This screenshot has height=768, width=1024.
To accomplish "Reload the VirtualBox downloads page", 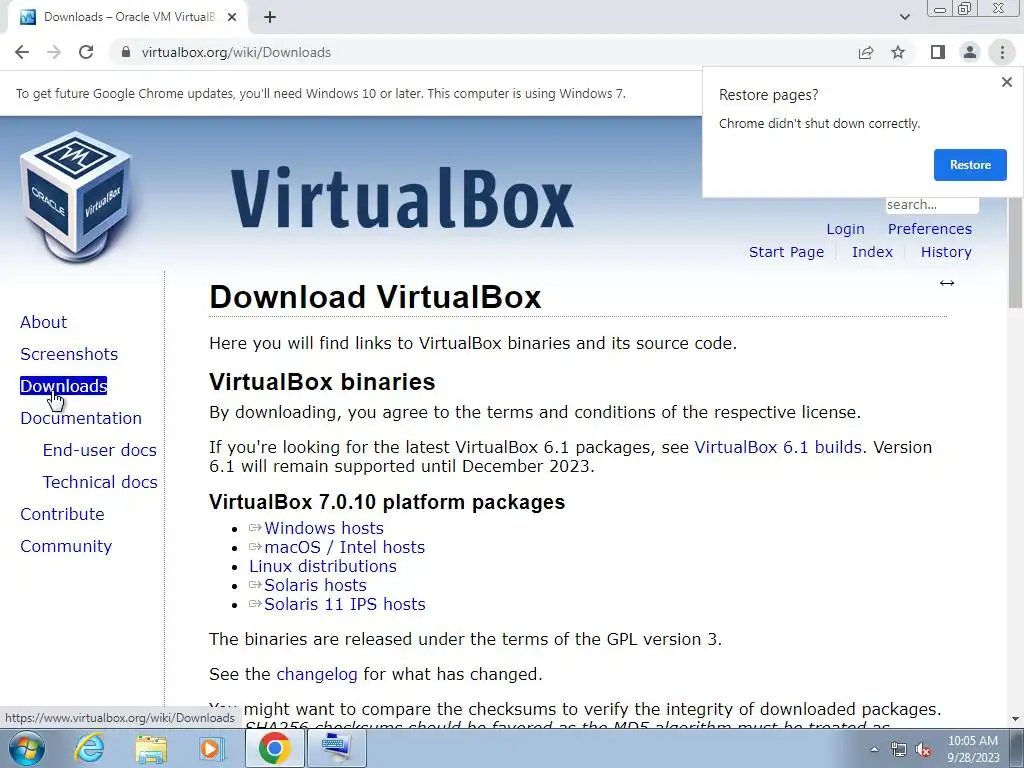I will (86, 52).
